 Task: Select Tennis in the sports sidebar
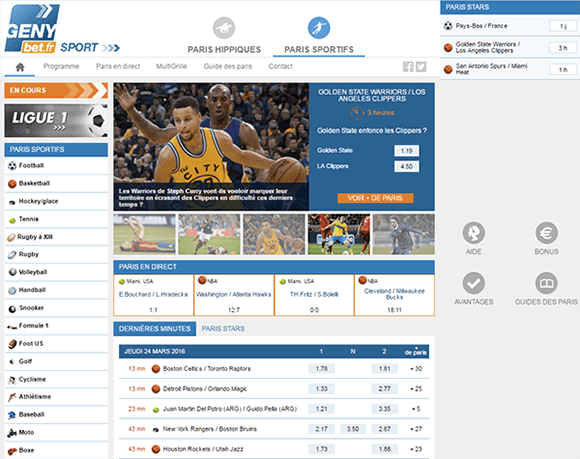point(56,219)
